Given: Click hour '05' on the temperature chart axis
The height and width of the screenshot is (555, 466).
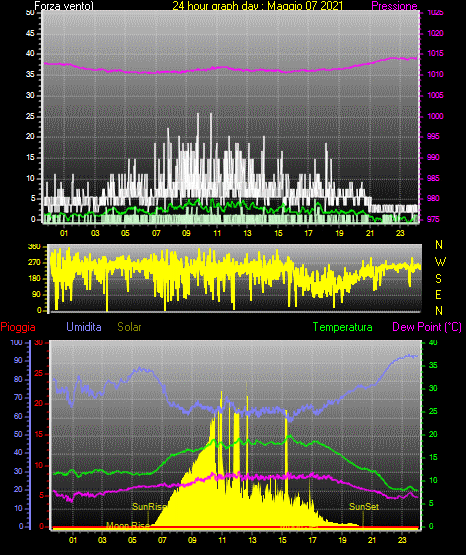Looking at the screenshot, I should [132, 540].
